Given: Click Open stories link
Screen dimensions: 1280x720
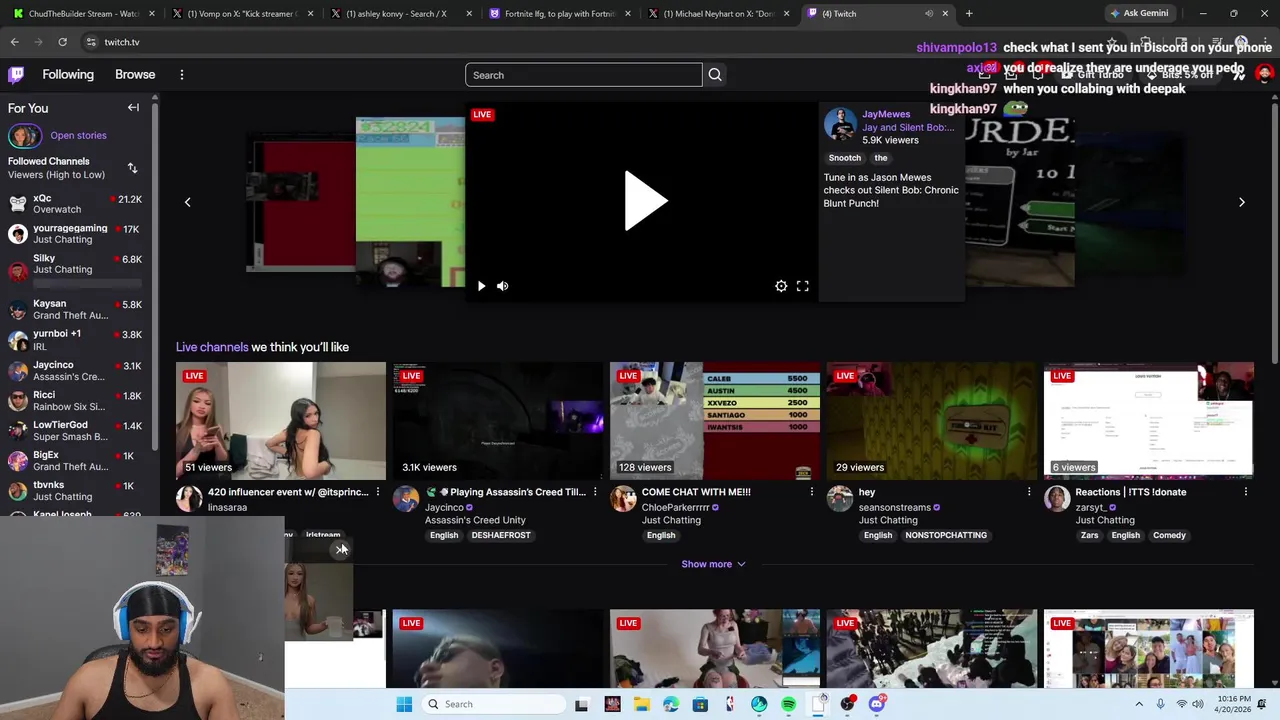Looking at the screenshot, I should [78, 136].
